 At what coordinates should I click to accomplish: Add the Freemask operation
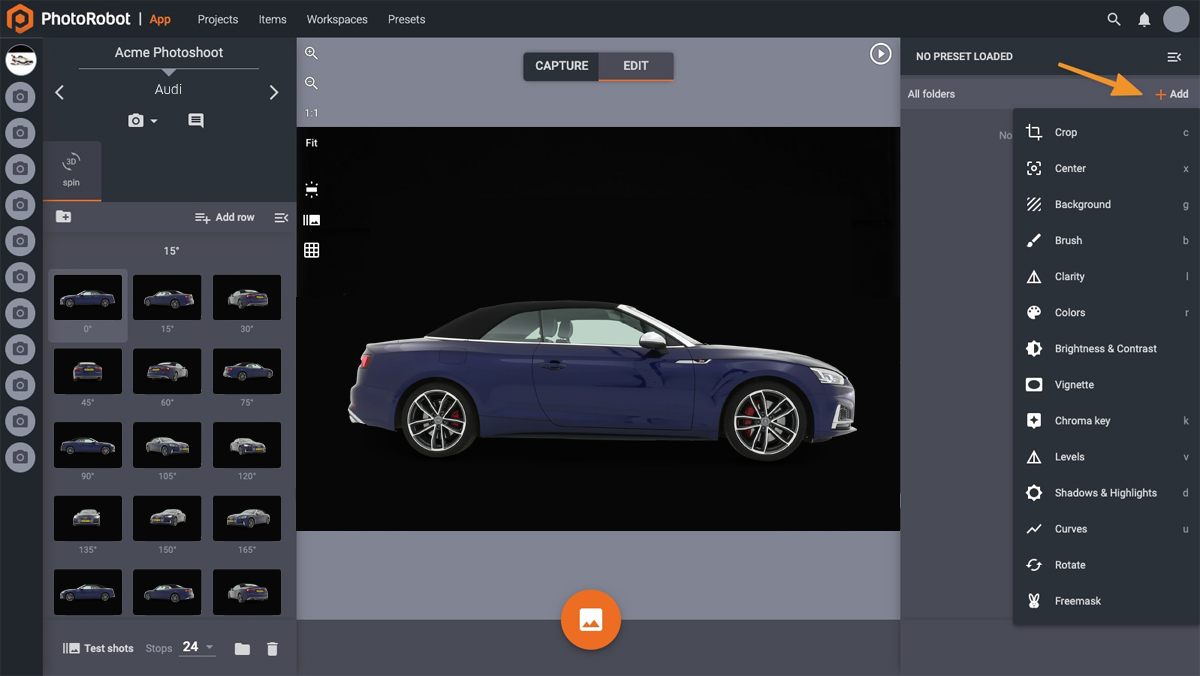[x=1077, y=601]
